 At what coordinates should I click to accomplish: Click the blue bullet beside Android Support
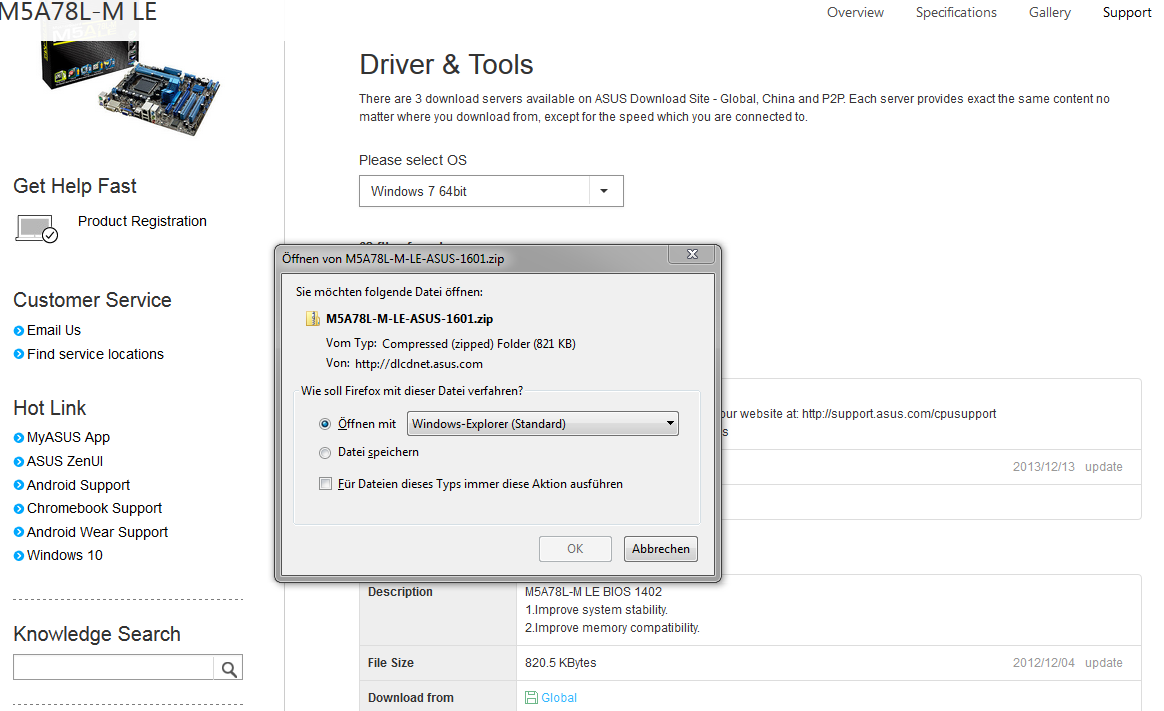coord(19,485)
